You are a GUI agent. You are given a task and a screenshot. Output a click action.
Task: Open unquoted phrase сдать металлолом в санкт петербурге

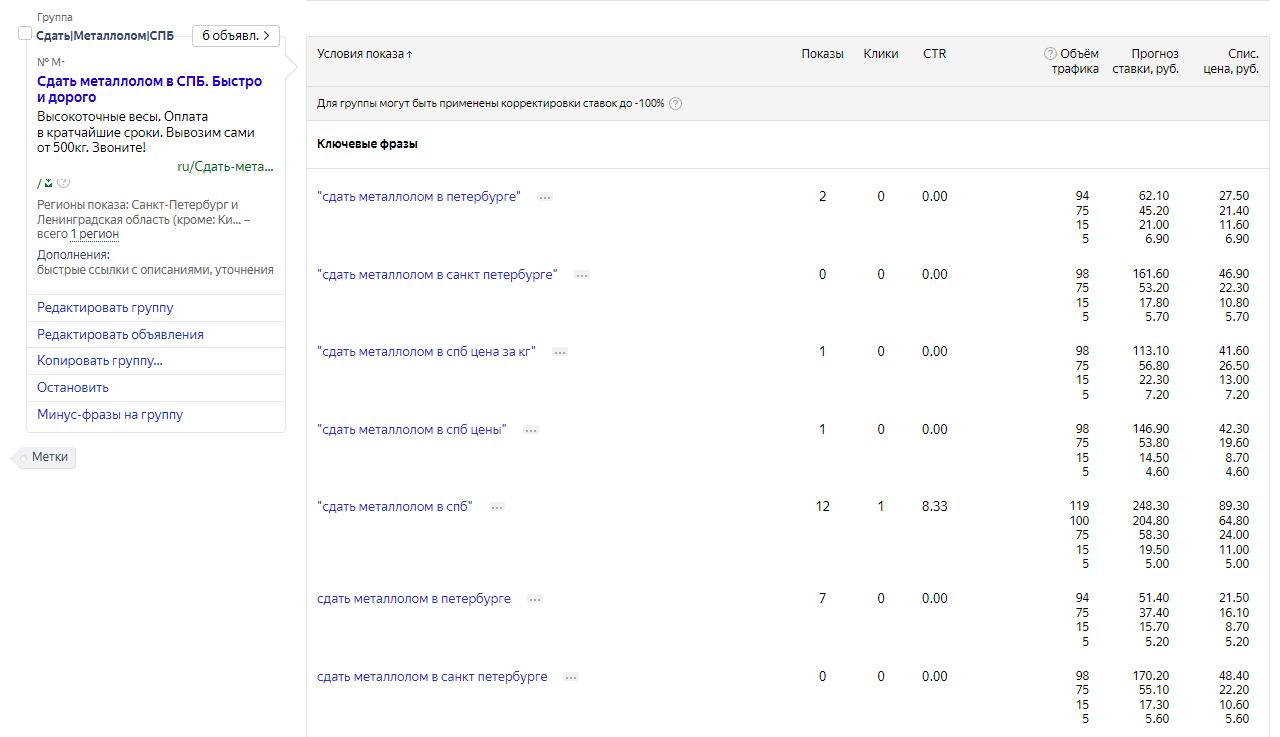(432, 677)
